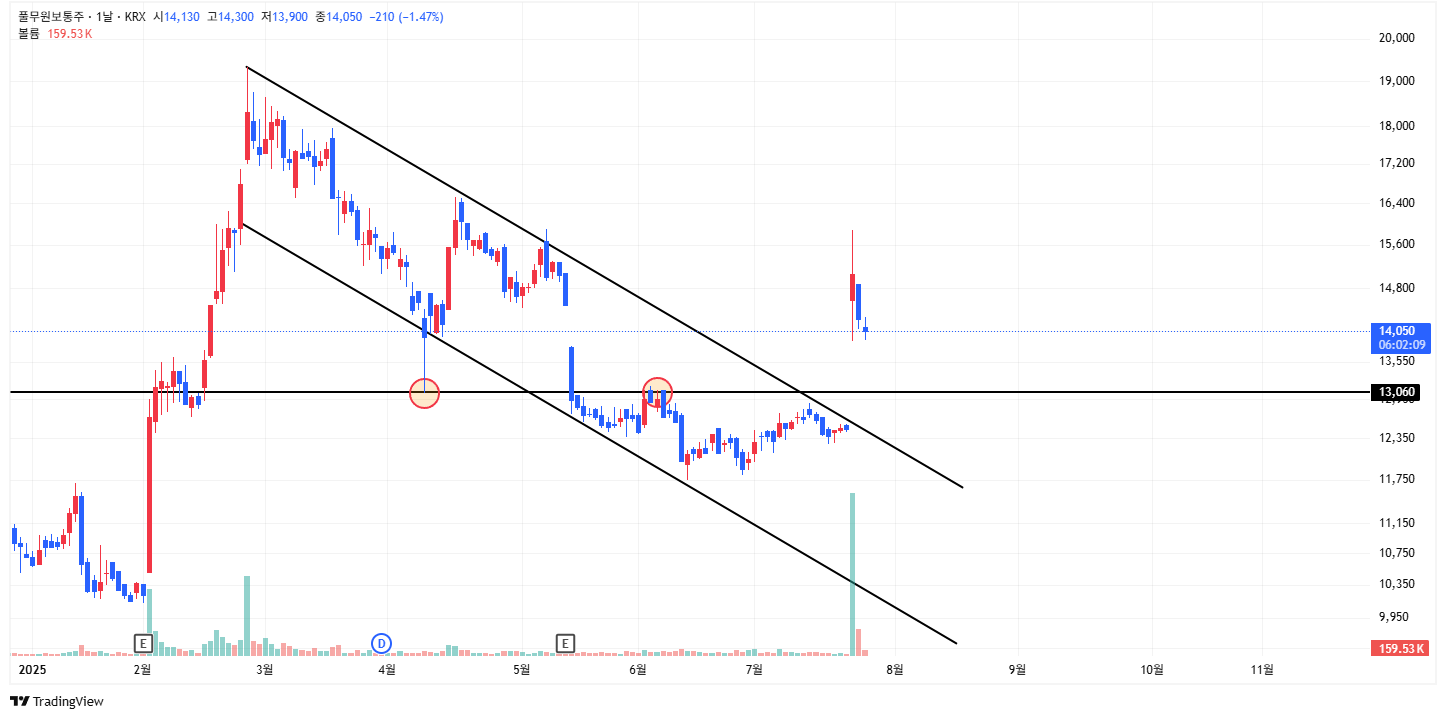Click the close value 종14,050 in the header

[339, 17]
